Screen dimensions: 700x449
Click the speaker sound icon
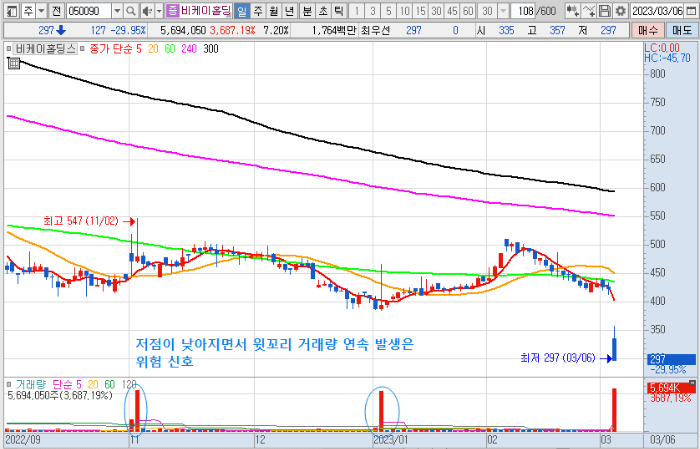click(147, 11)
